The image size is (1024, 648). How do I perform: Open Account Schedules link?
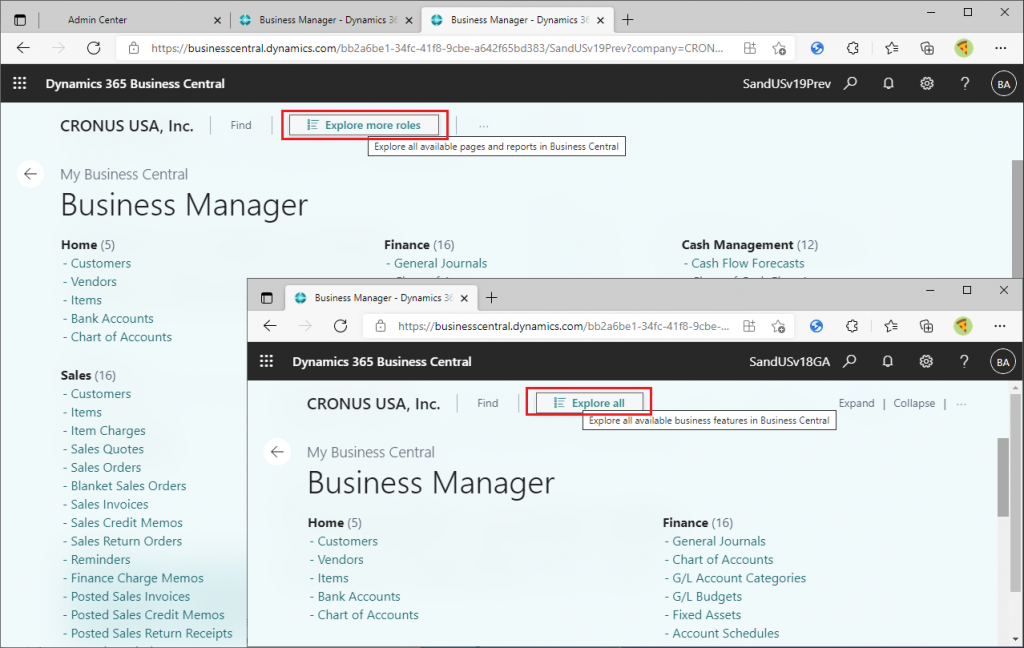(726, 632)
